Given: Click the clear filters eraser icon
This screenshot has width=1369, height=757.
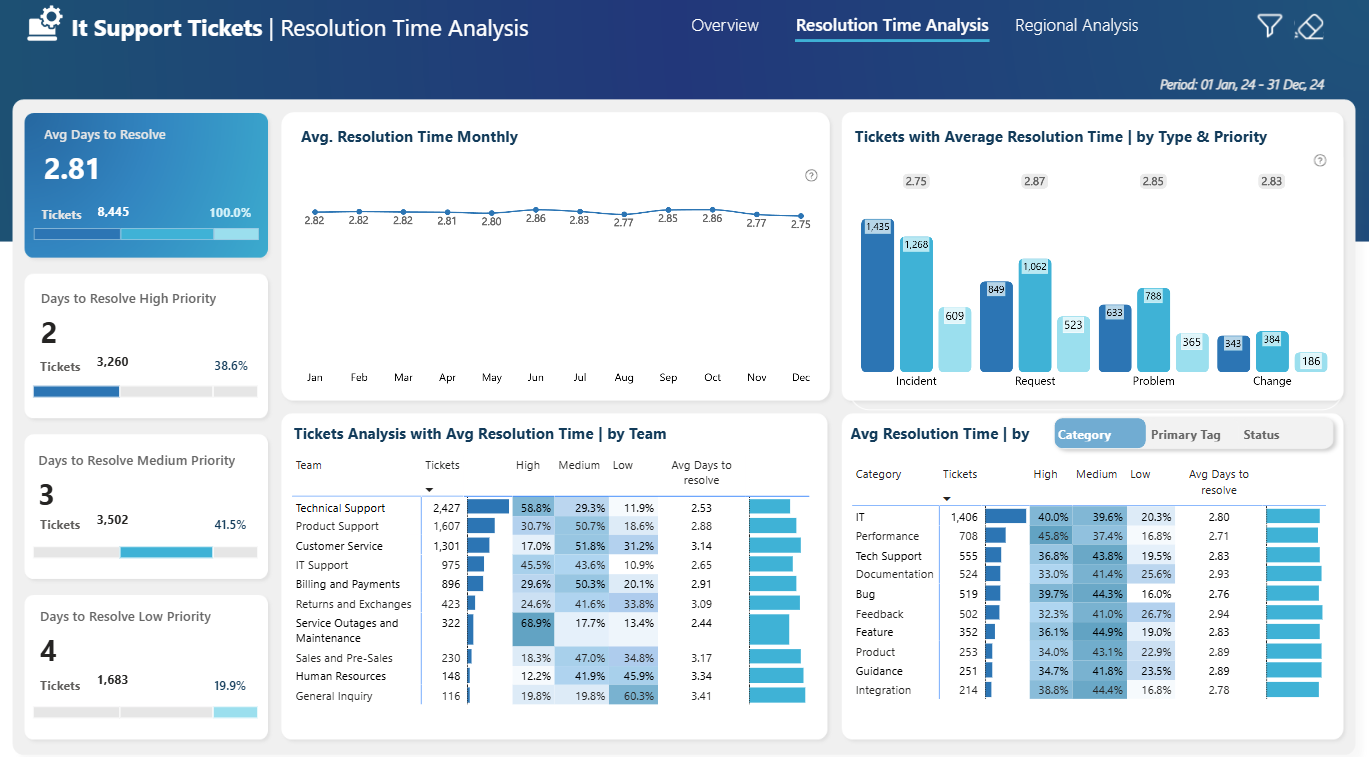Looking at the screenshot, I should pyautogui.click(x=1309, y=26).
